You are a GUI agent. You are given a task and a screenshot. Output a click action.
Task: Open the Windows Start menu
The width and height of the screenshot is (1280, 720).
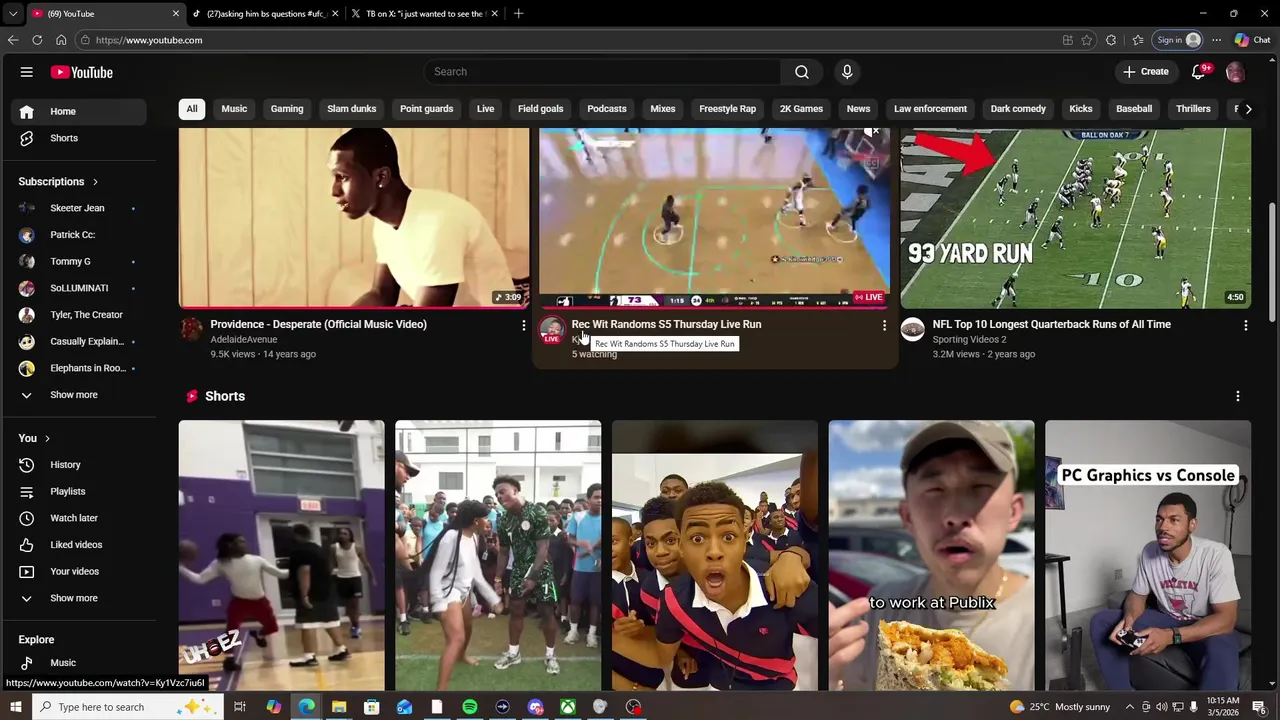click(x=15, y=707)
